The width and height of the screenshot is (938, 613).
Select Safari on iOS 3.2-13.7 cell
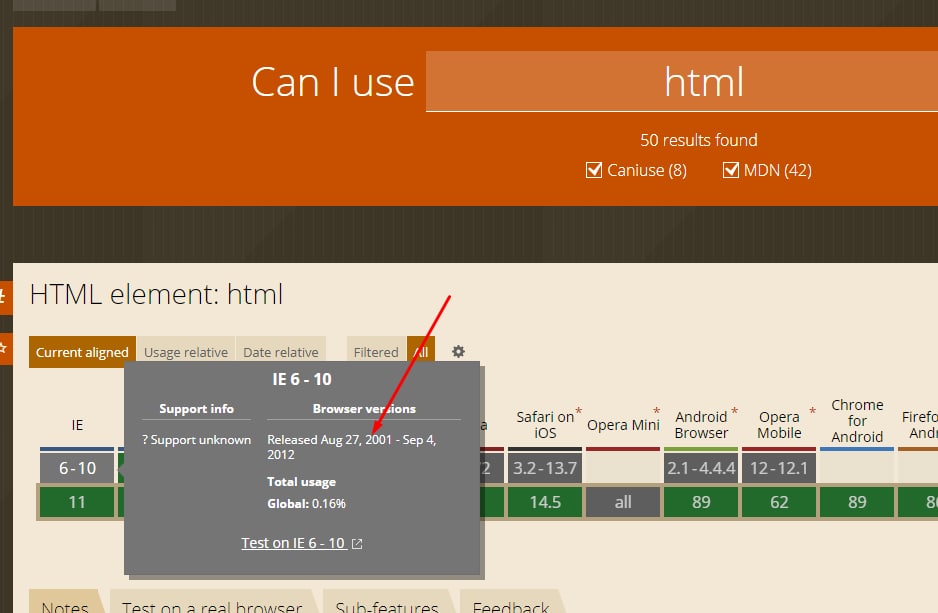545,468
